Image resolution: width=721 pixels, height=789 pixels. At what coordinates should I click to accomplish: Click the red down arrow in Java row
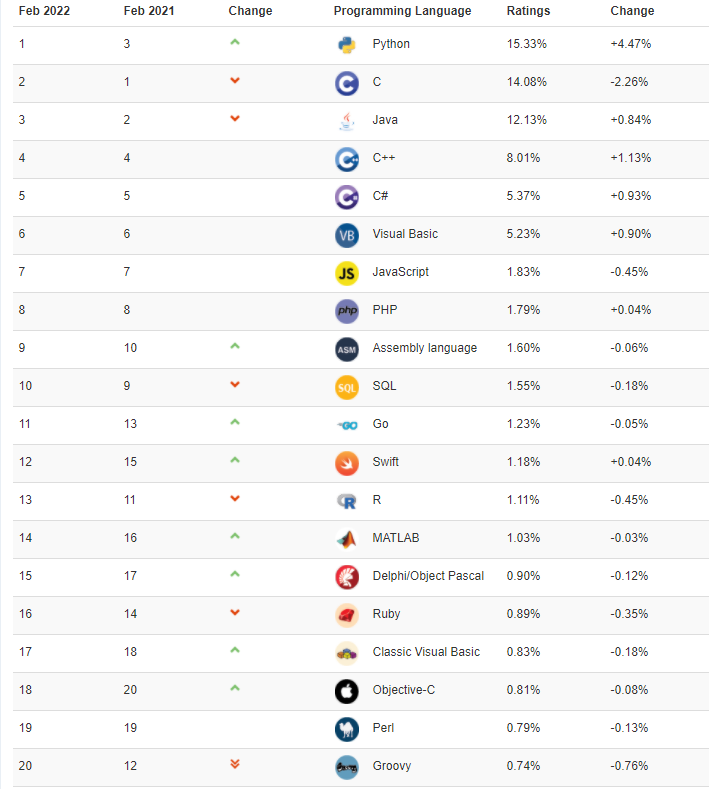(234, 118)
